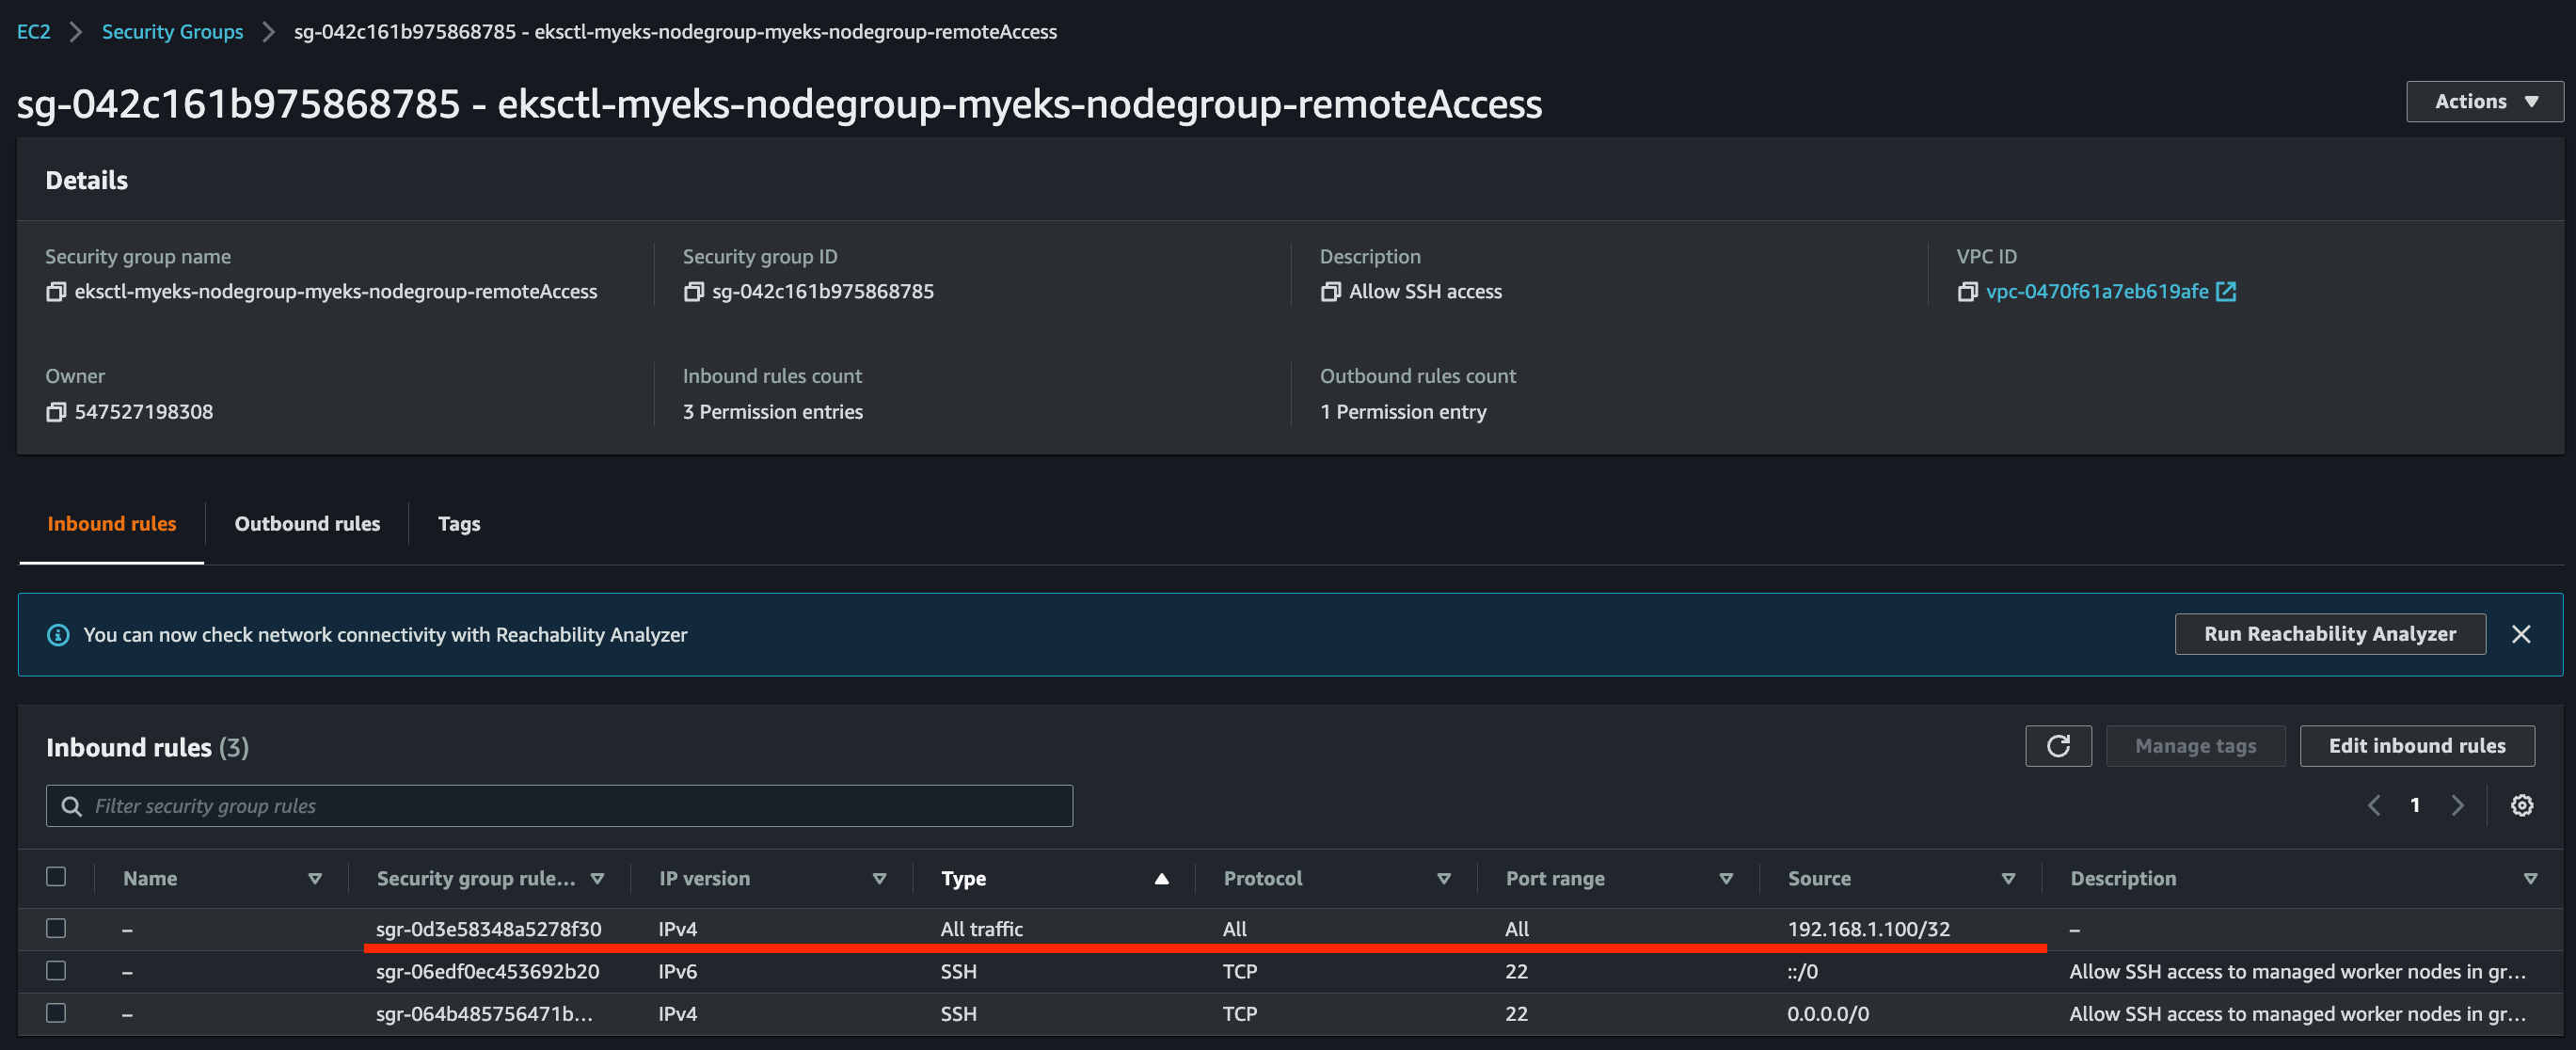Open Security Groups breadcrumb link
The image size is (2576, 1050).
point(172,32)
